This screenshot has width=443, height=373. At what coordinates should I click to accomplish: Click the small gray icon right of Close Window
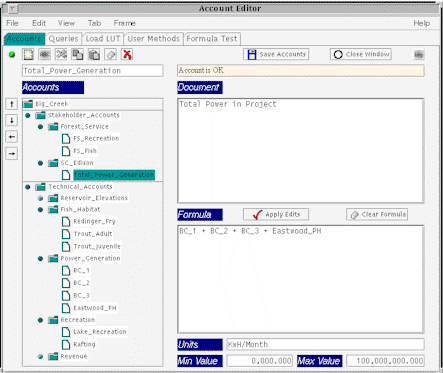tap(419, 54)
